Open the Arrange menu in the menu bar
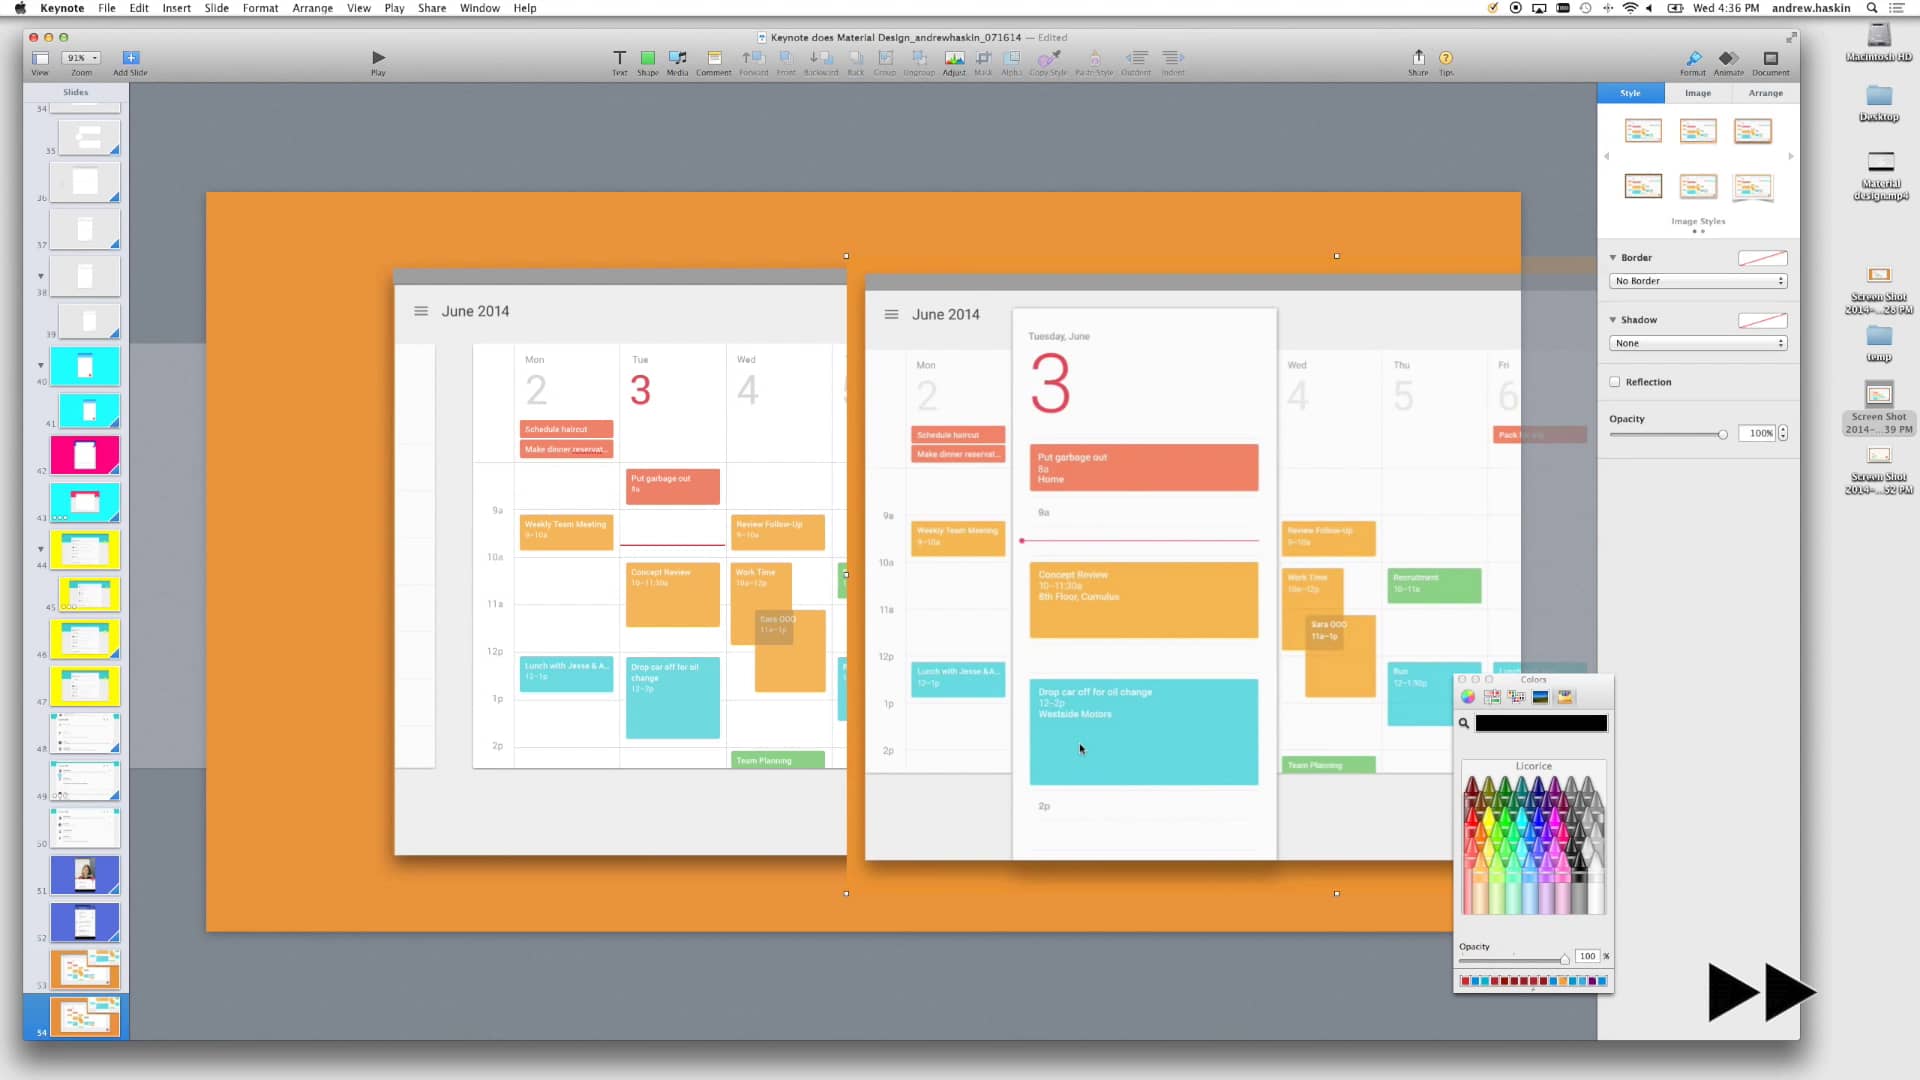1920x1080 pixels. [x=312, y=8]
